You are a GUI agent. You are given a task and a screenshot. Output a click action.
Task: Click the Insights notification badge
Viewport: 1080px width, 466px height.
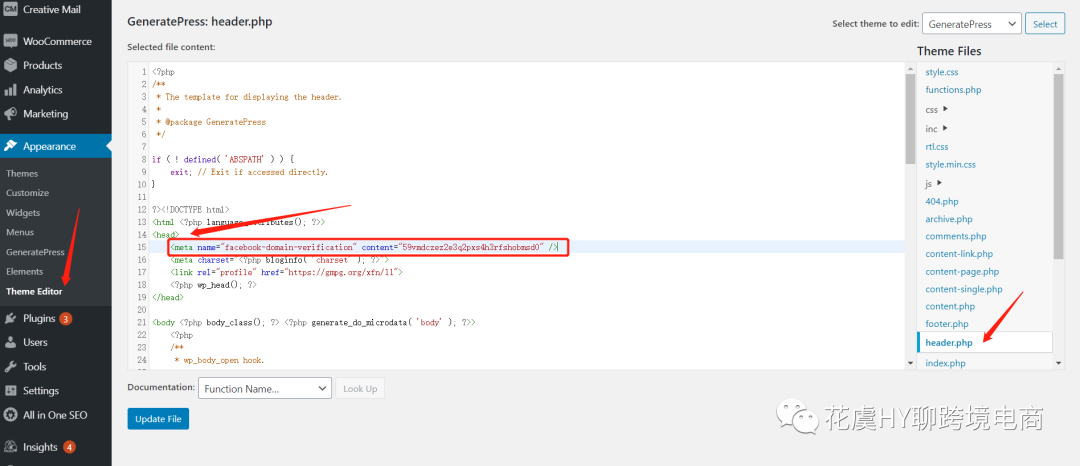click(70, 447)
